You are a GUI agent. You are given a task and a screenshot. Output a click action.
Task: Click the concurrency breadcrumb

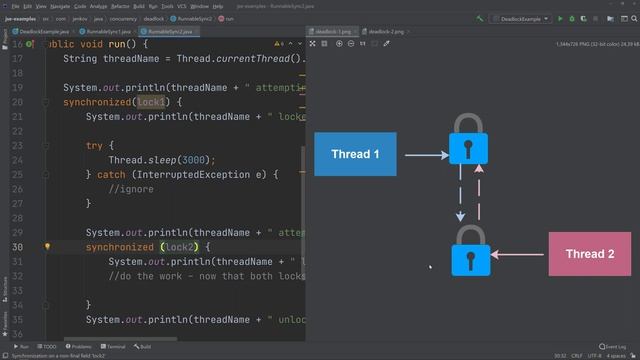tap(122, 19)
